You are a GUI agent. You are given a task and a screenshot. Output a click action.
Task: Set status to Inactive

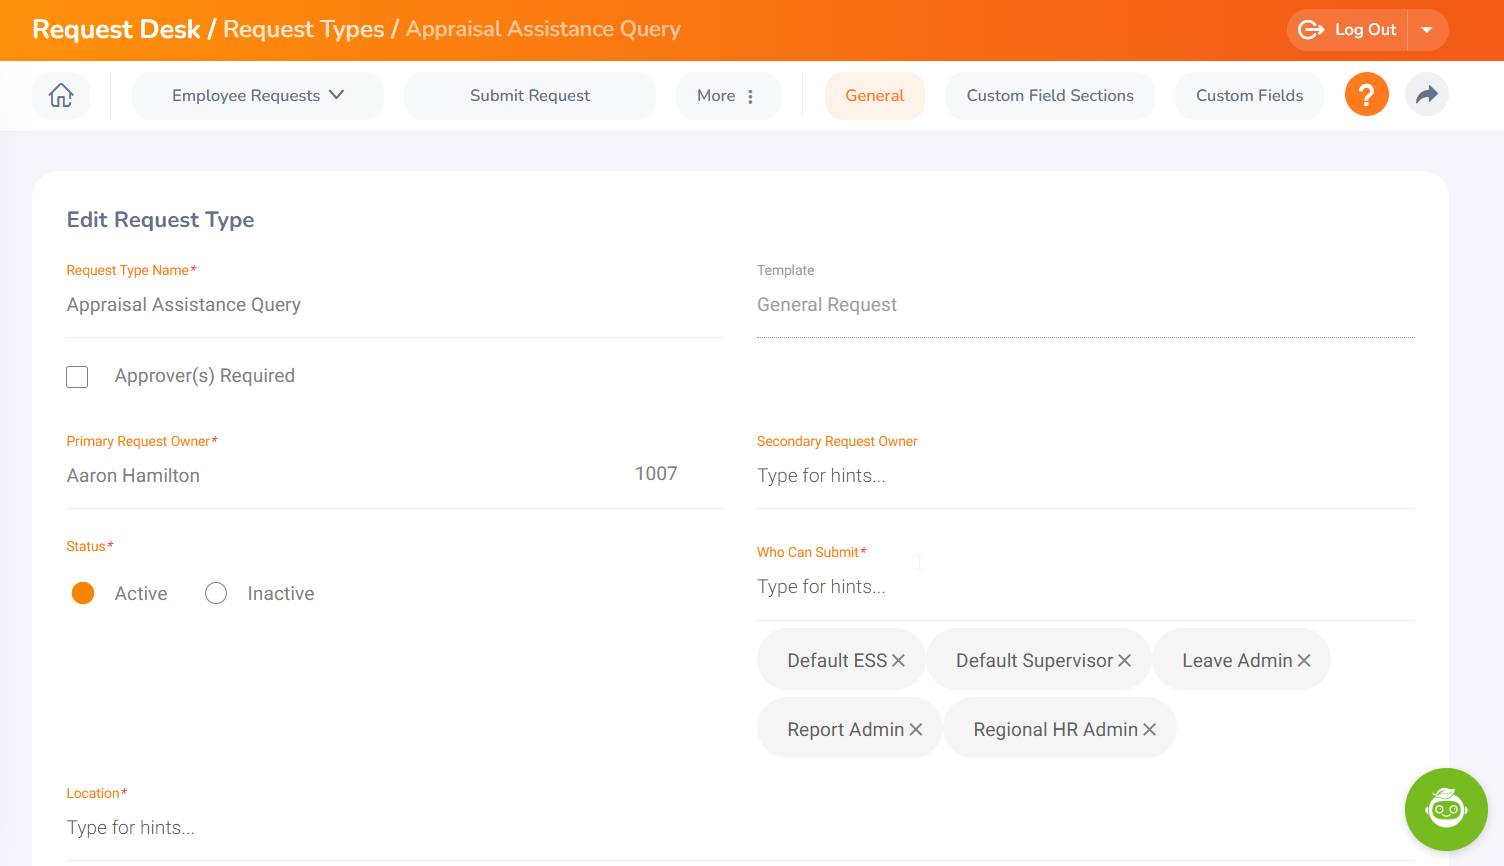(x=216, y=594)
